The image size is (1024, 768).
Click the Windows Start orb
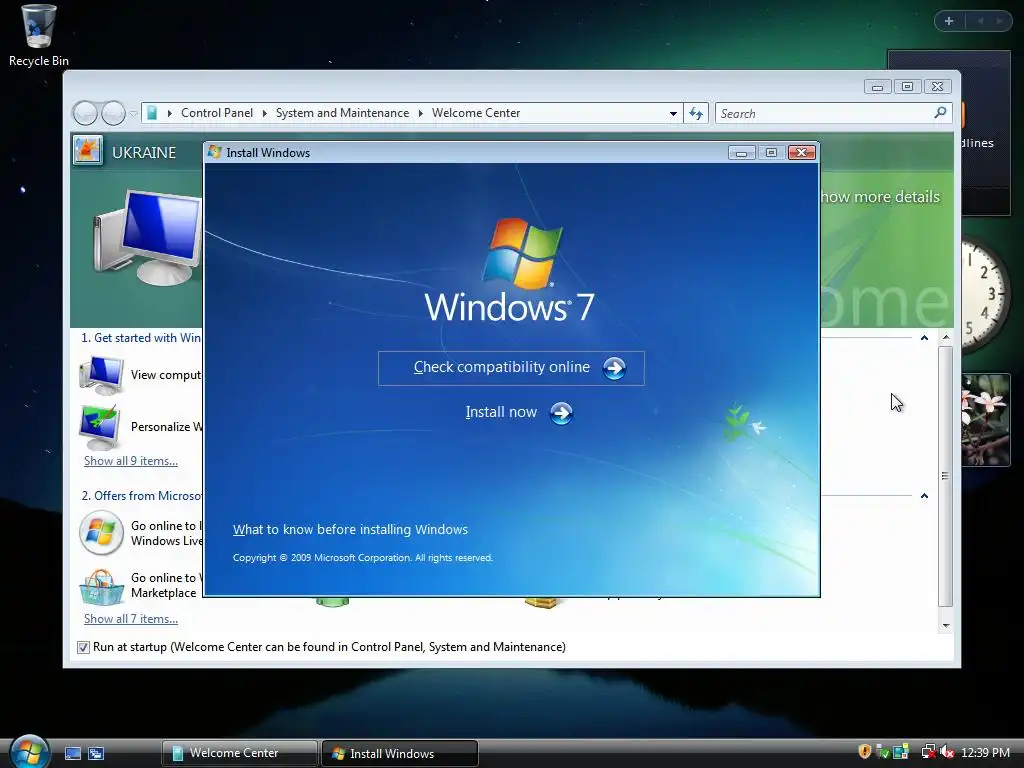[x=29, y=751]
